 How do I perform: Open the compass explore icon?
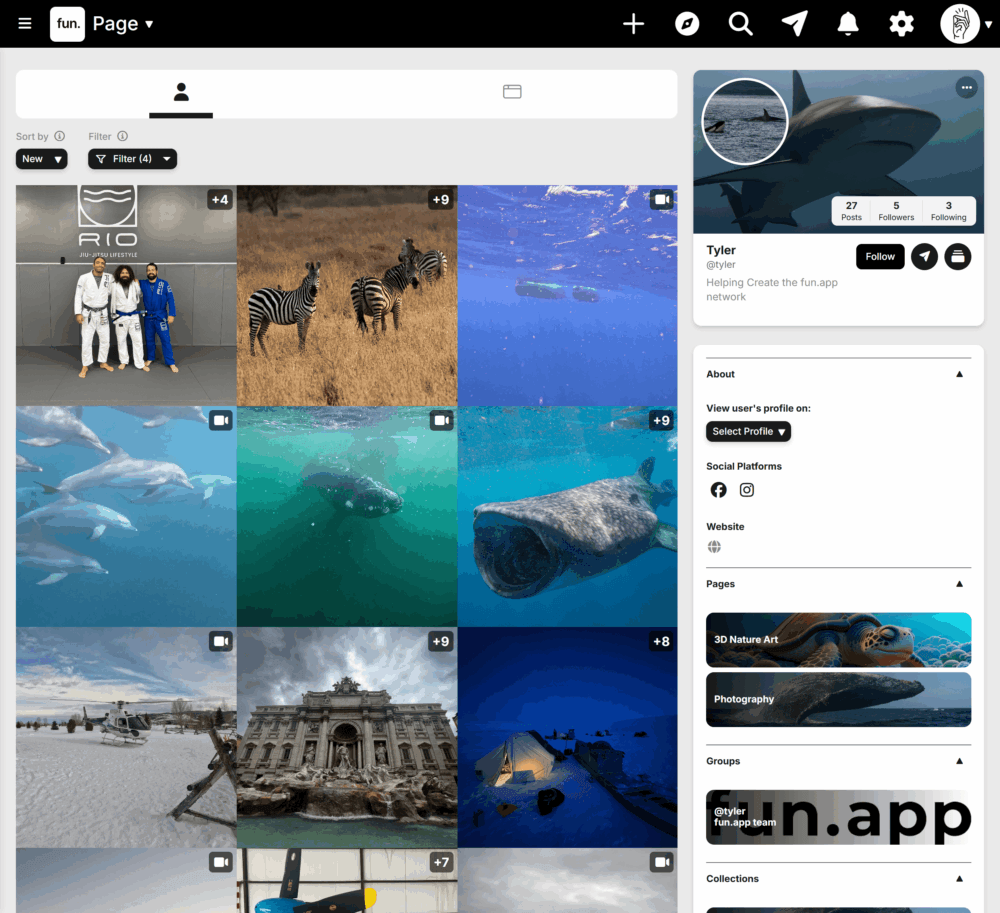(x=687, y=24)
